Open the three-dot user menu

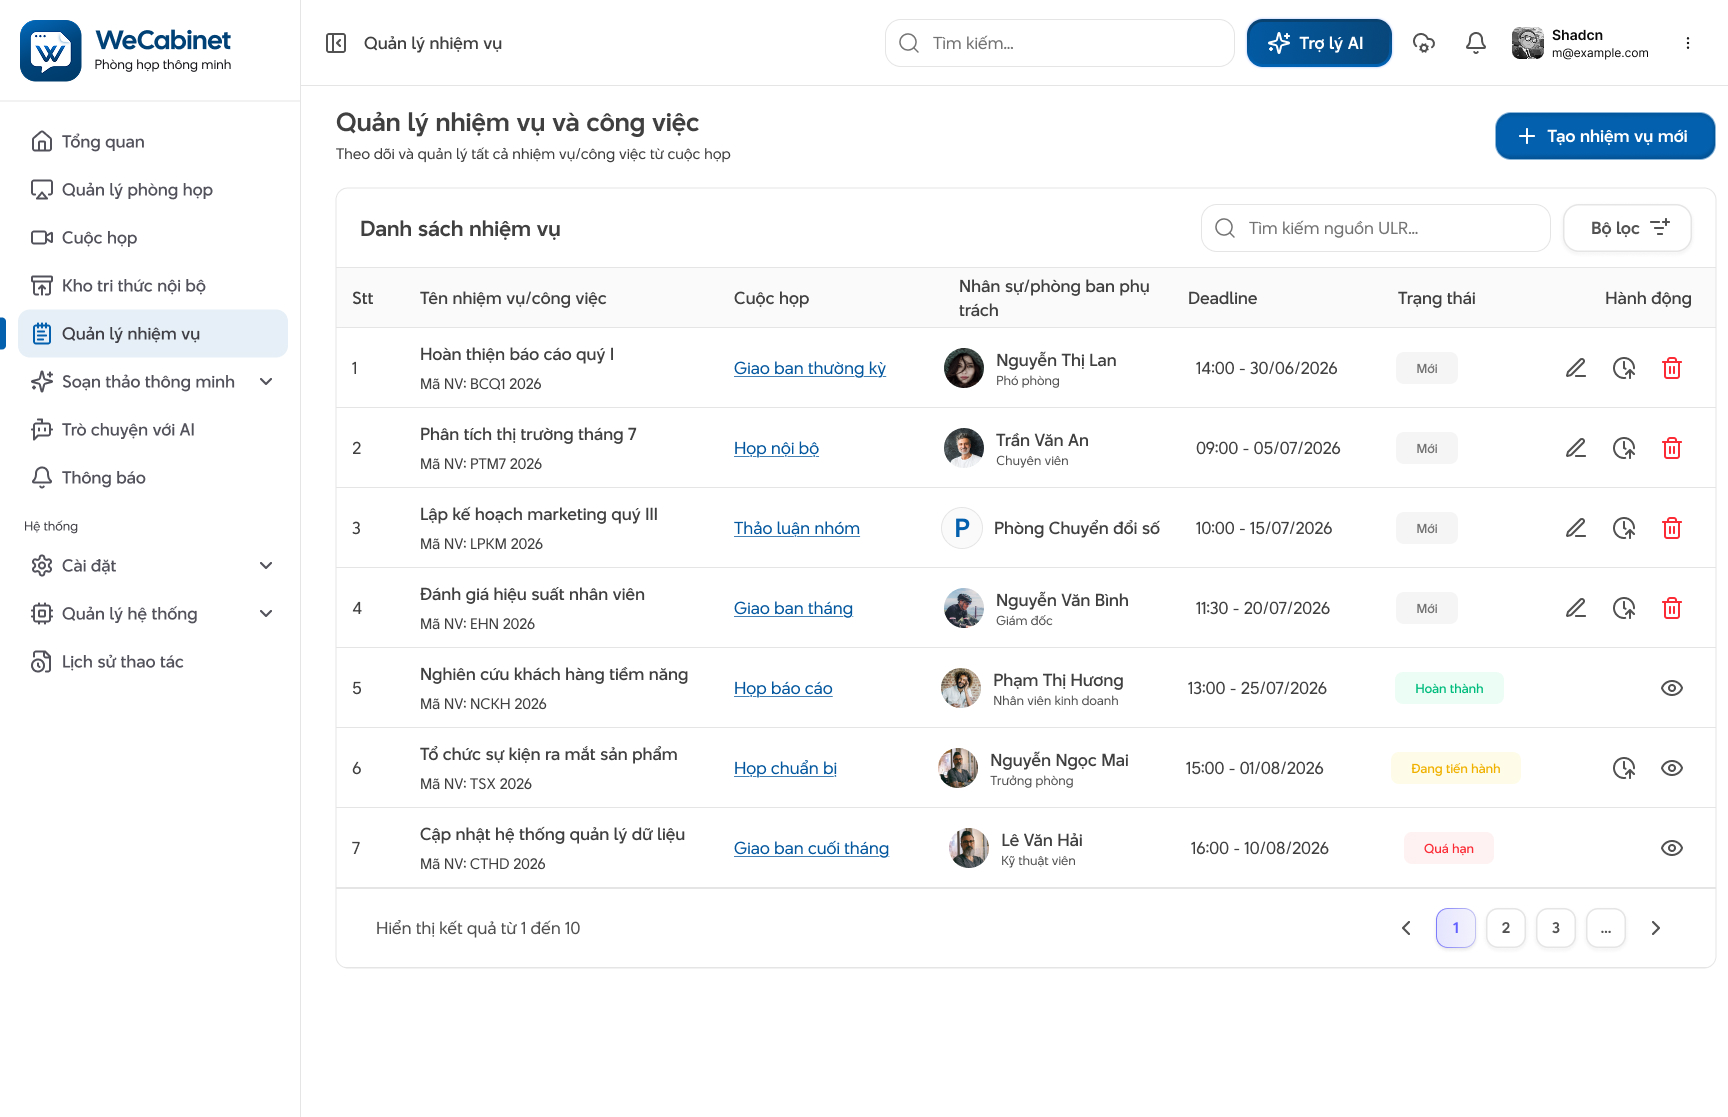tap(1688, 43)
